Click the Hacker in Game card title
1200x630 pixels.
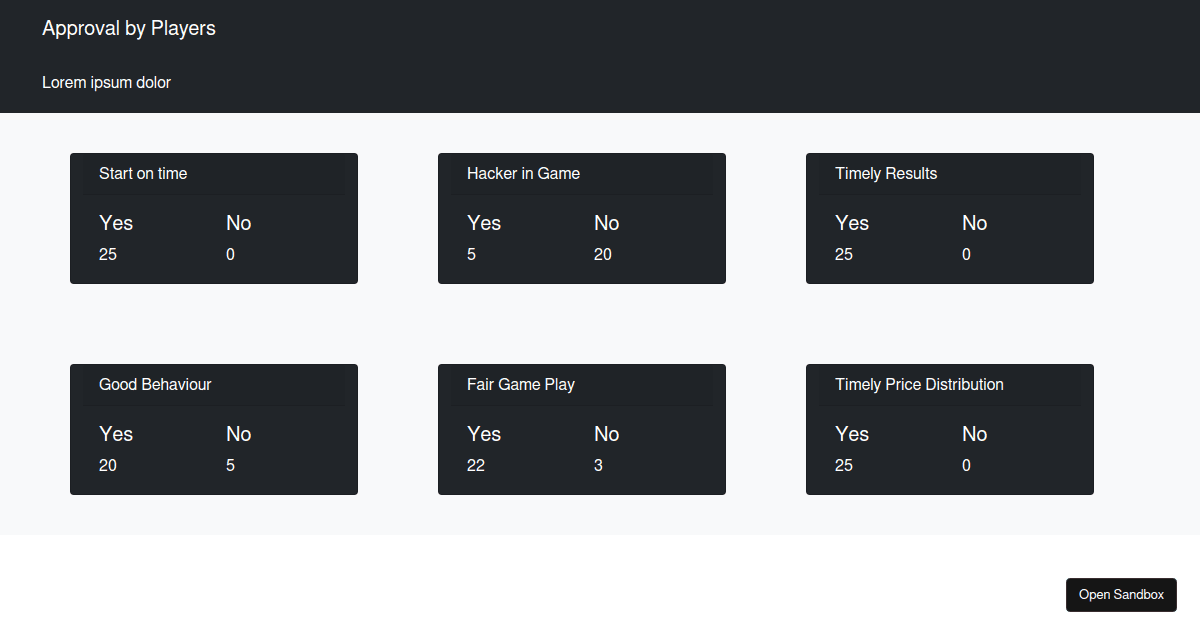[x=523, y=173]
